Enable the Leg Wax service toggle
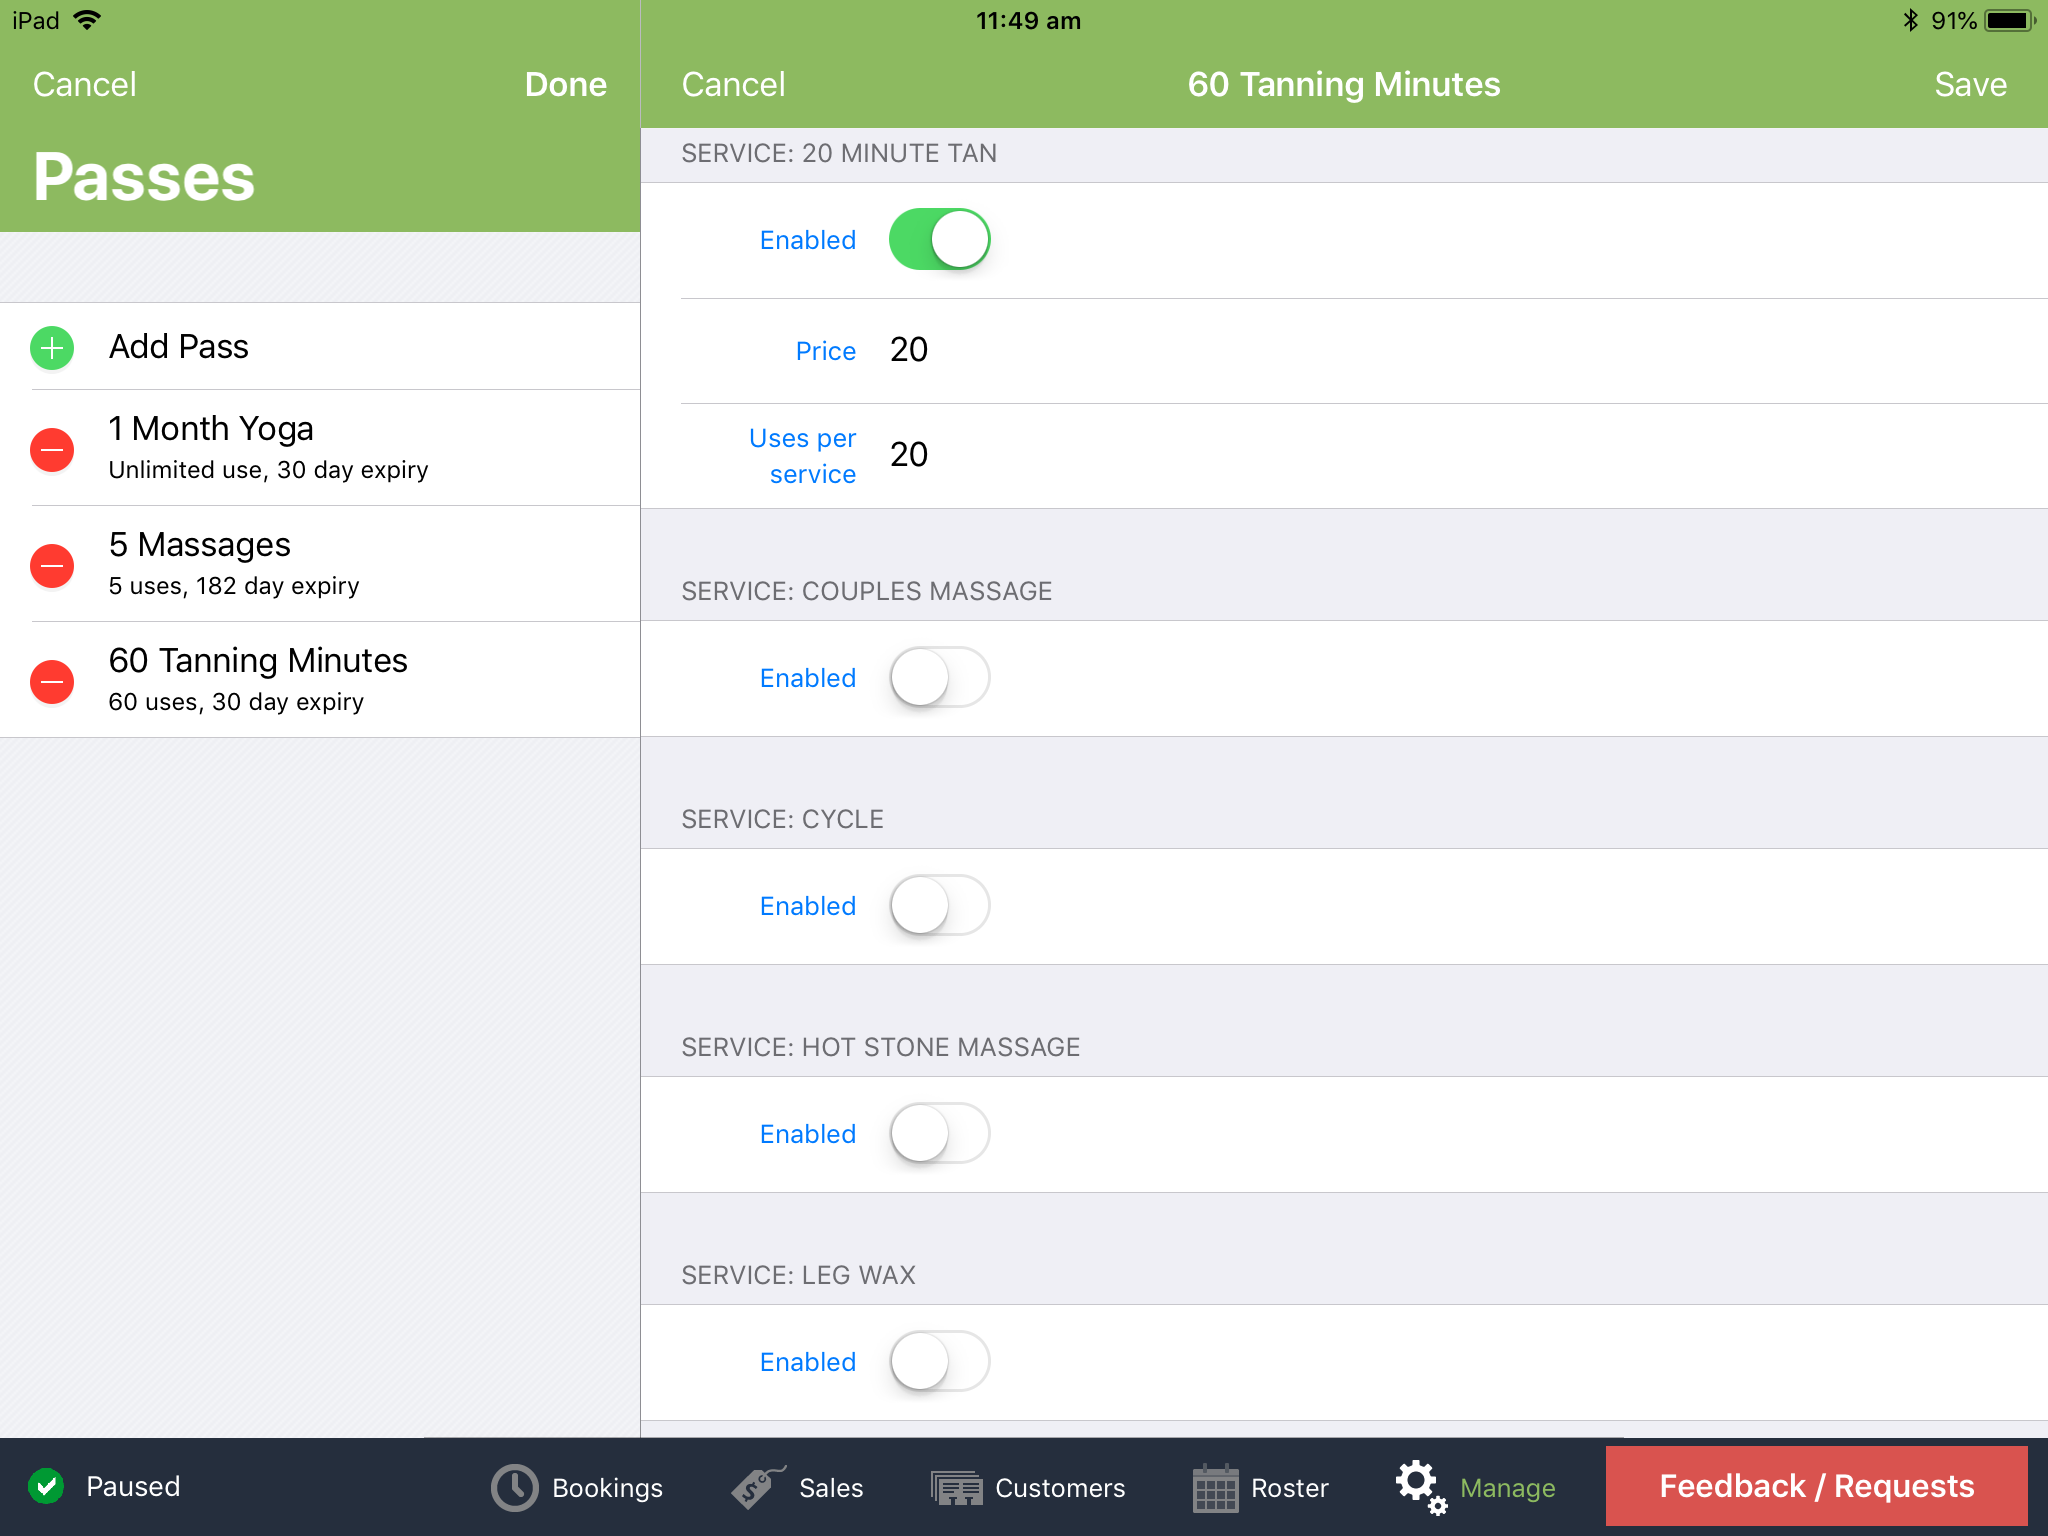The width and height of the screenshot is (2048, 1536). point(939,1362)
